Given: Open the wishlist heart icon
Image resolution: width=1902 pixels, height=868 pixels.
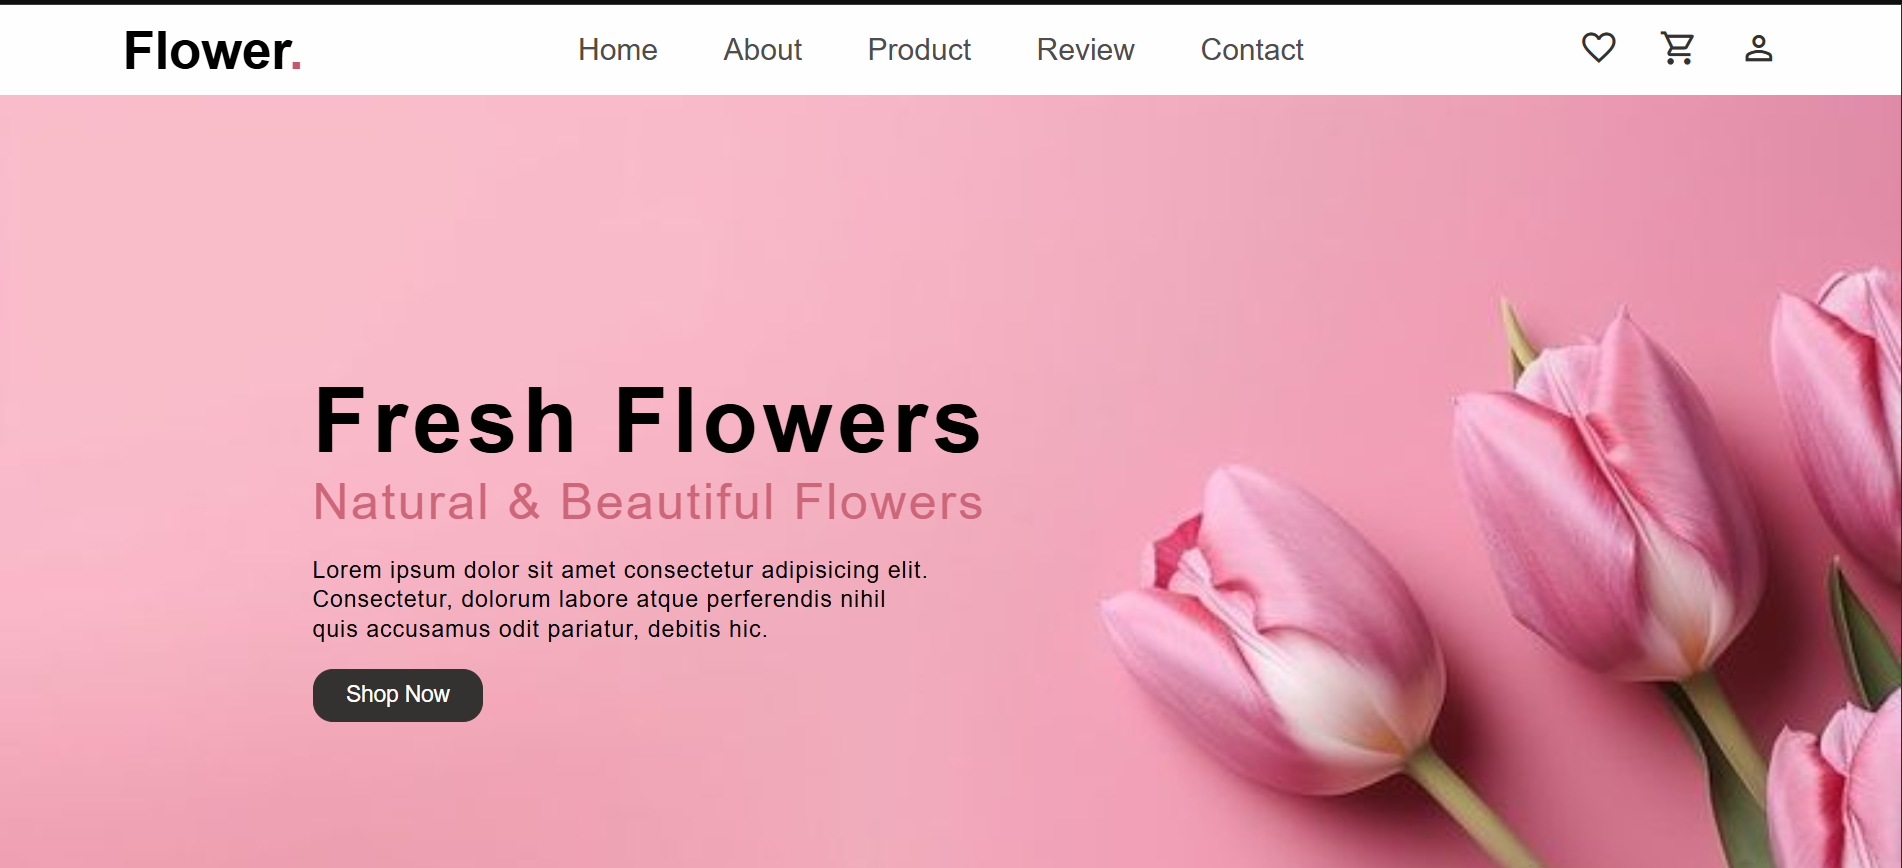Looking at the screenshot, I should 1598,48.
